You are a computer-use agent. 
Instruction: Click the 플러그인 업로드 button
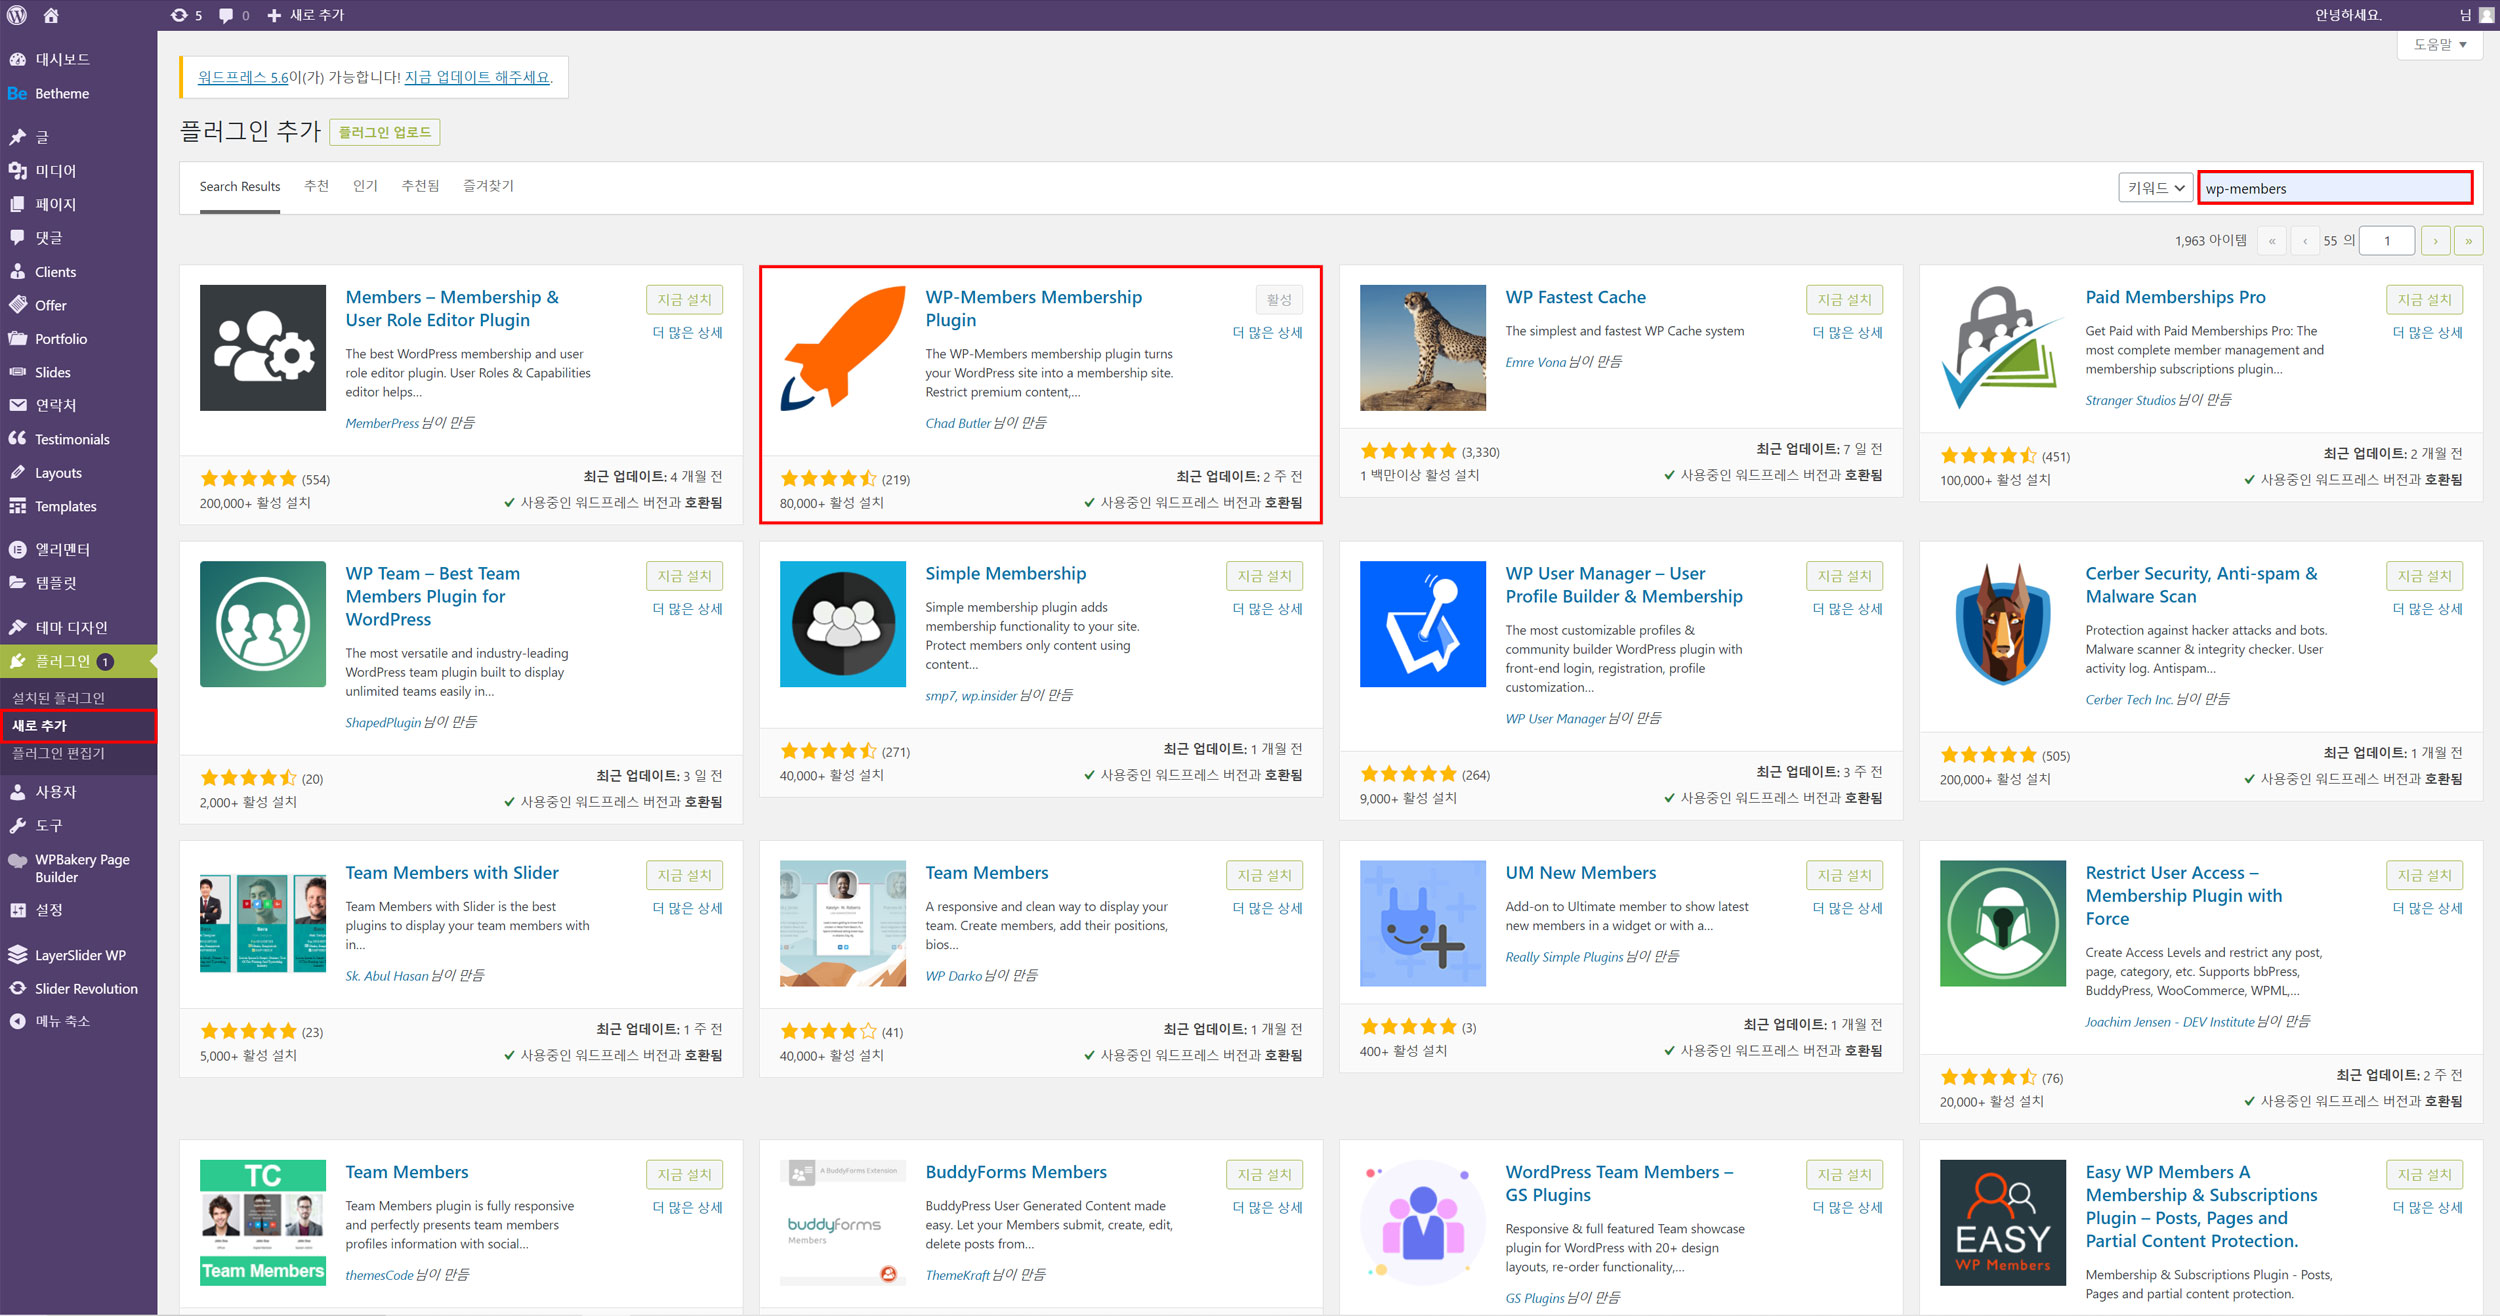[385, 132]
